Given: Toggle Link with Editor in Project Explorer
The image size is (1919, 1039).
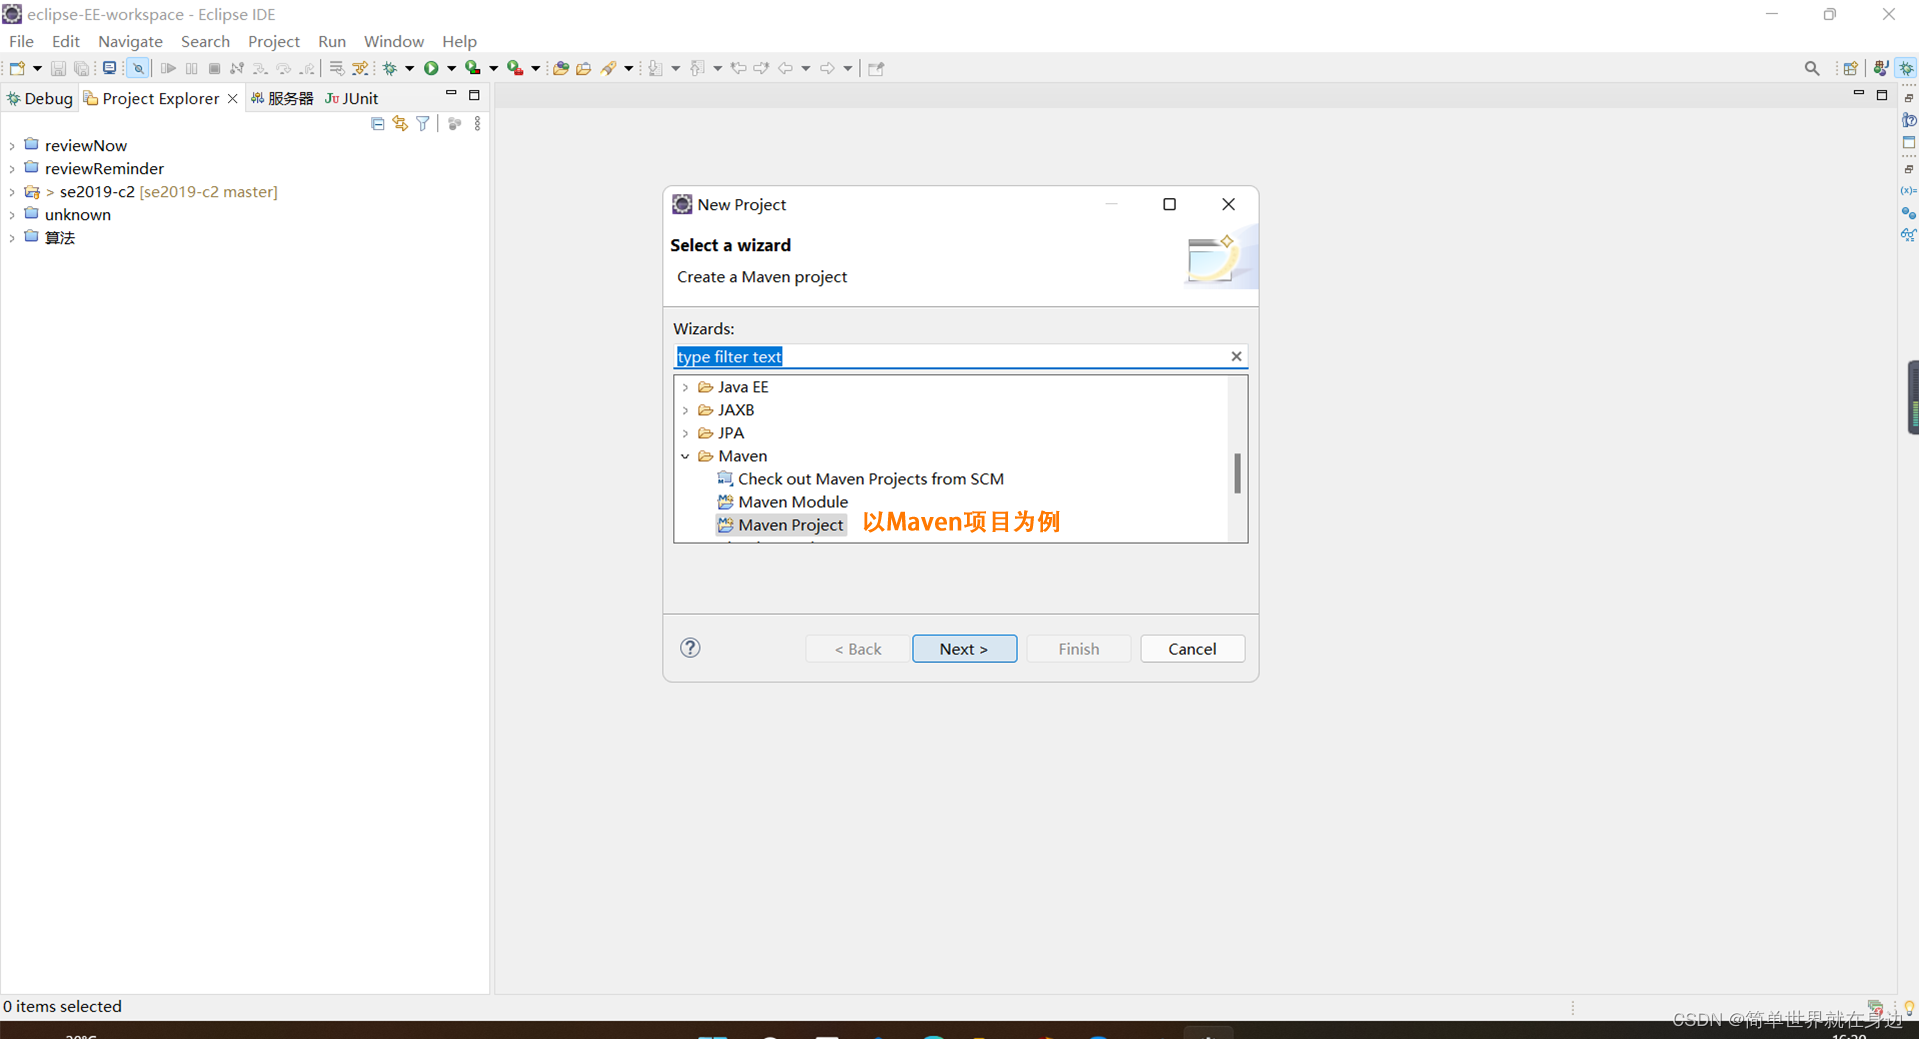Looking at the screenshot, I should click(x=400, y=123).
